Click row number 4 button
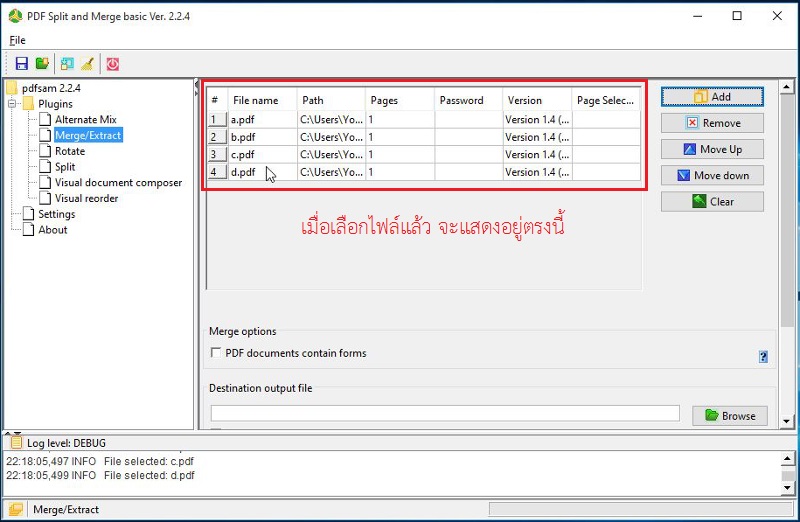Screen dimensions: 800x522 click(217, 172)
